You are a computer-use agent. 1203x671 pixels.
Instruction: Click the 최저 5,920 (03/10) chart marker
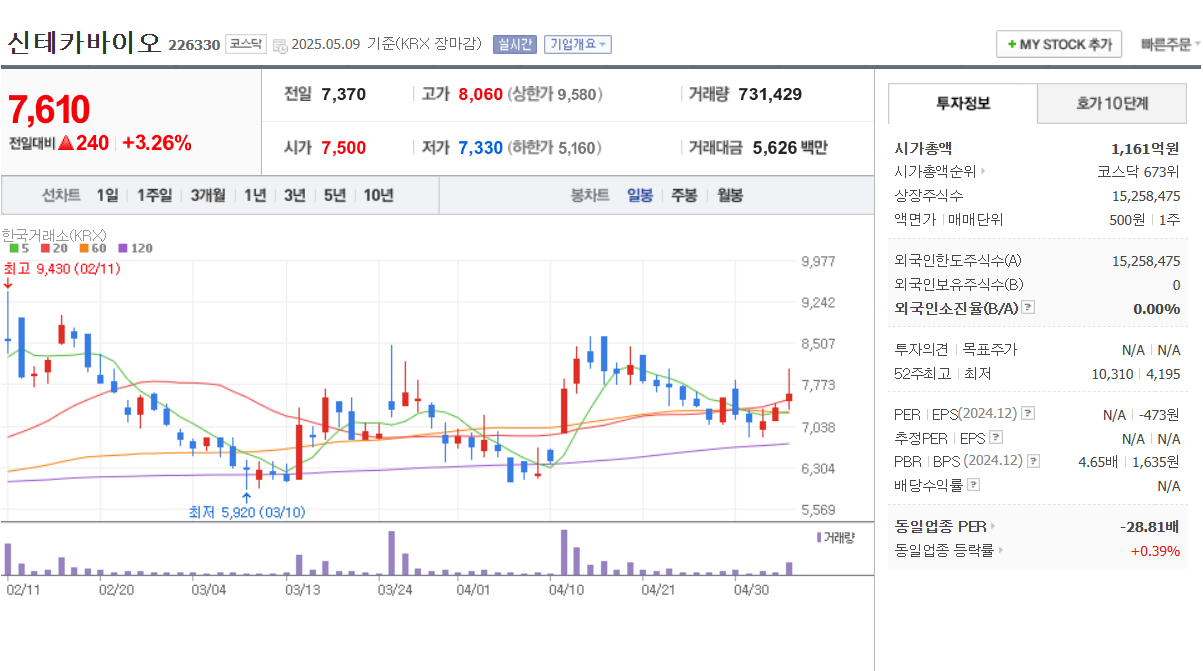tap(247, 512)
